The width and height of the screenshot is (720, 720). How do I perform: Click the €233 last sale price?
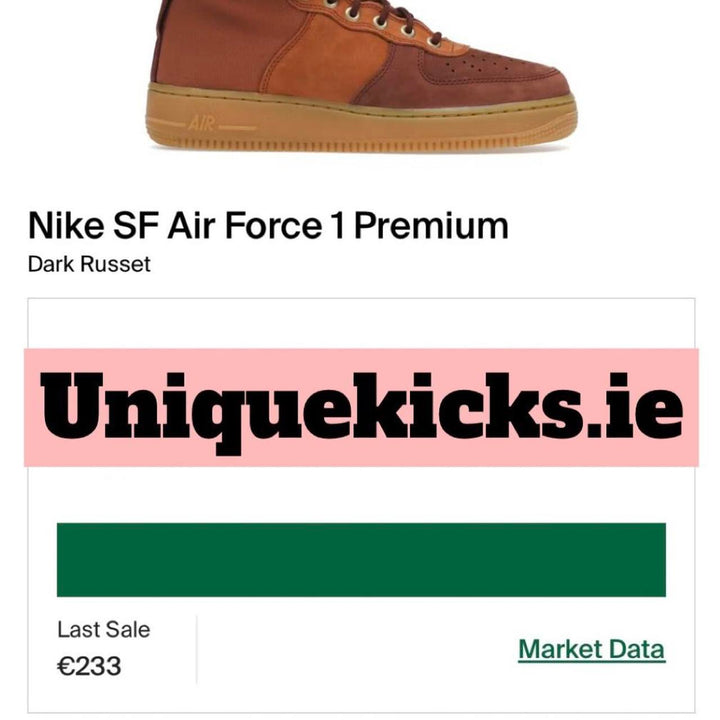coord(89,666)
